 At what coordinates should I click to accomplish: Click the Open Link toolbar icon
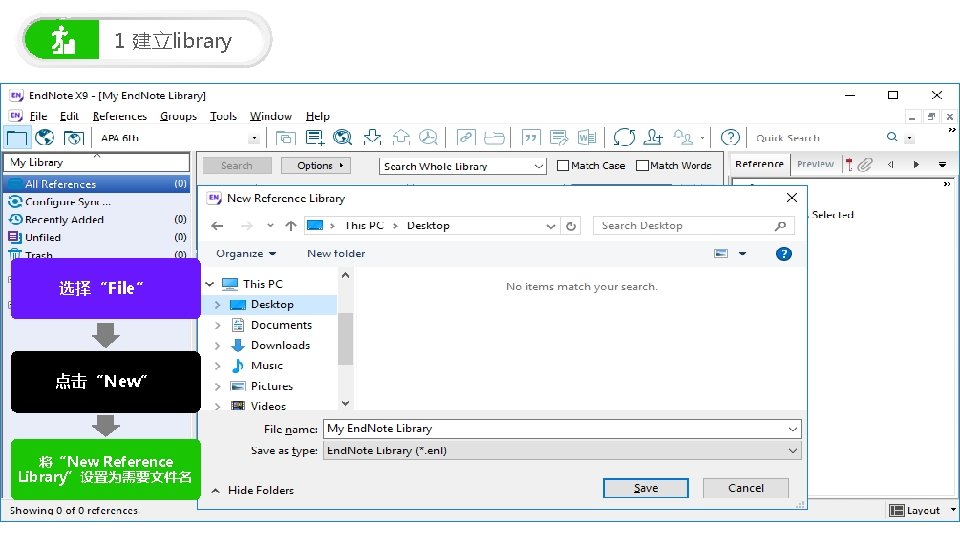click(x=466, y=137)
